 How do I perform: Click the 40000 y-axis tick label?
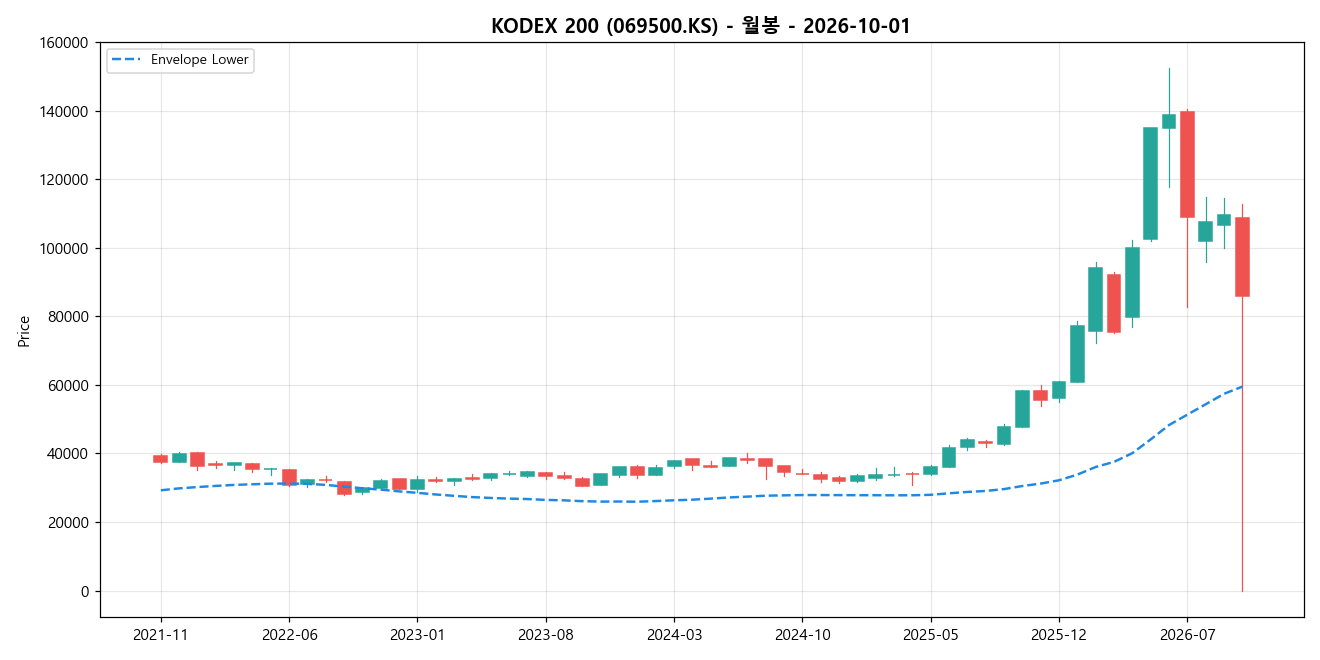point(69,454)
